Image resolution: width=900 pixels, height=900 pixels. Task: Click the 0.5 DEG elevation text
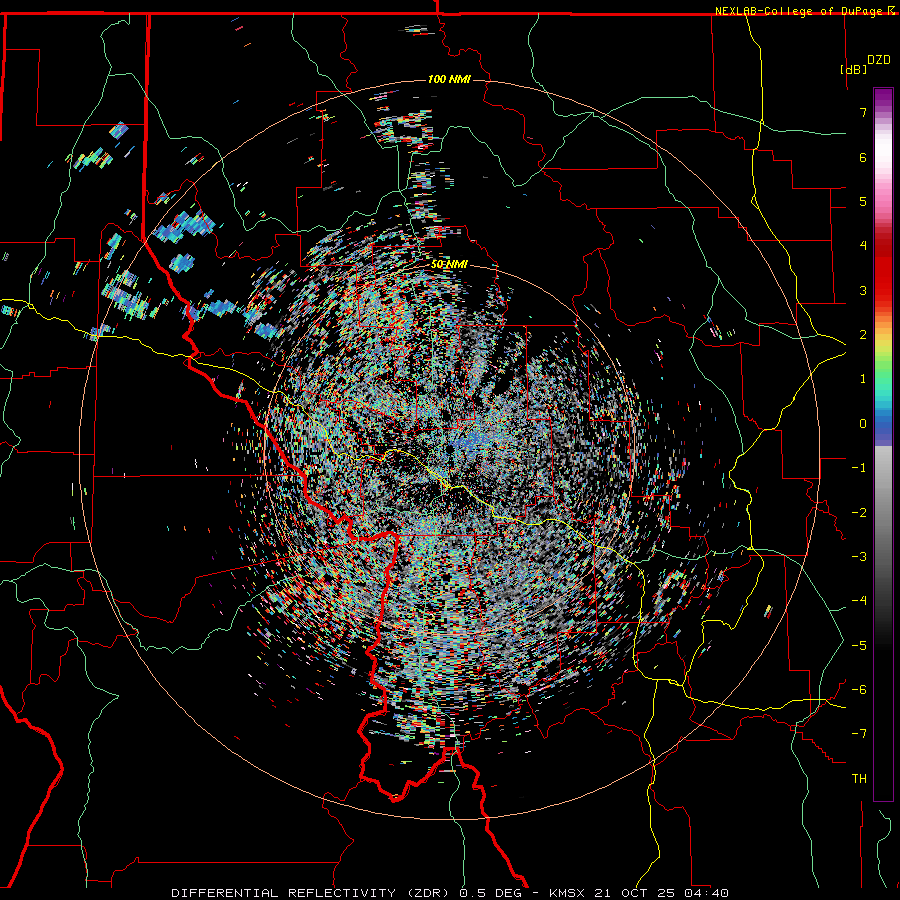[490, 893]
